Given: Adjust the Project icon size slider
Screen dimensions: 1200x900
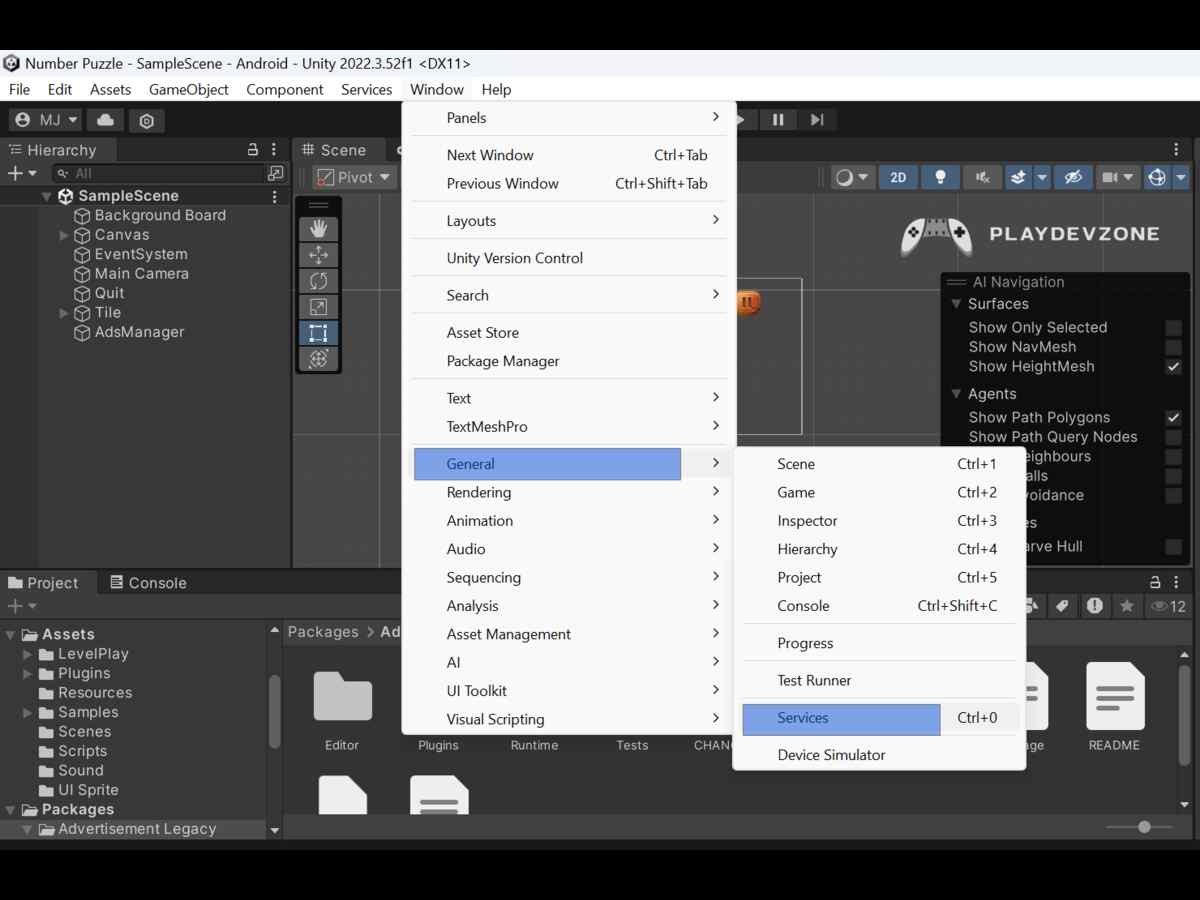Looking at the screenshot, I should point(1144,827).
